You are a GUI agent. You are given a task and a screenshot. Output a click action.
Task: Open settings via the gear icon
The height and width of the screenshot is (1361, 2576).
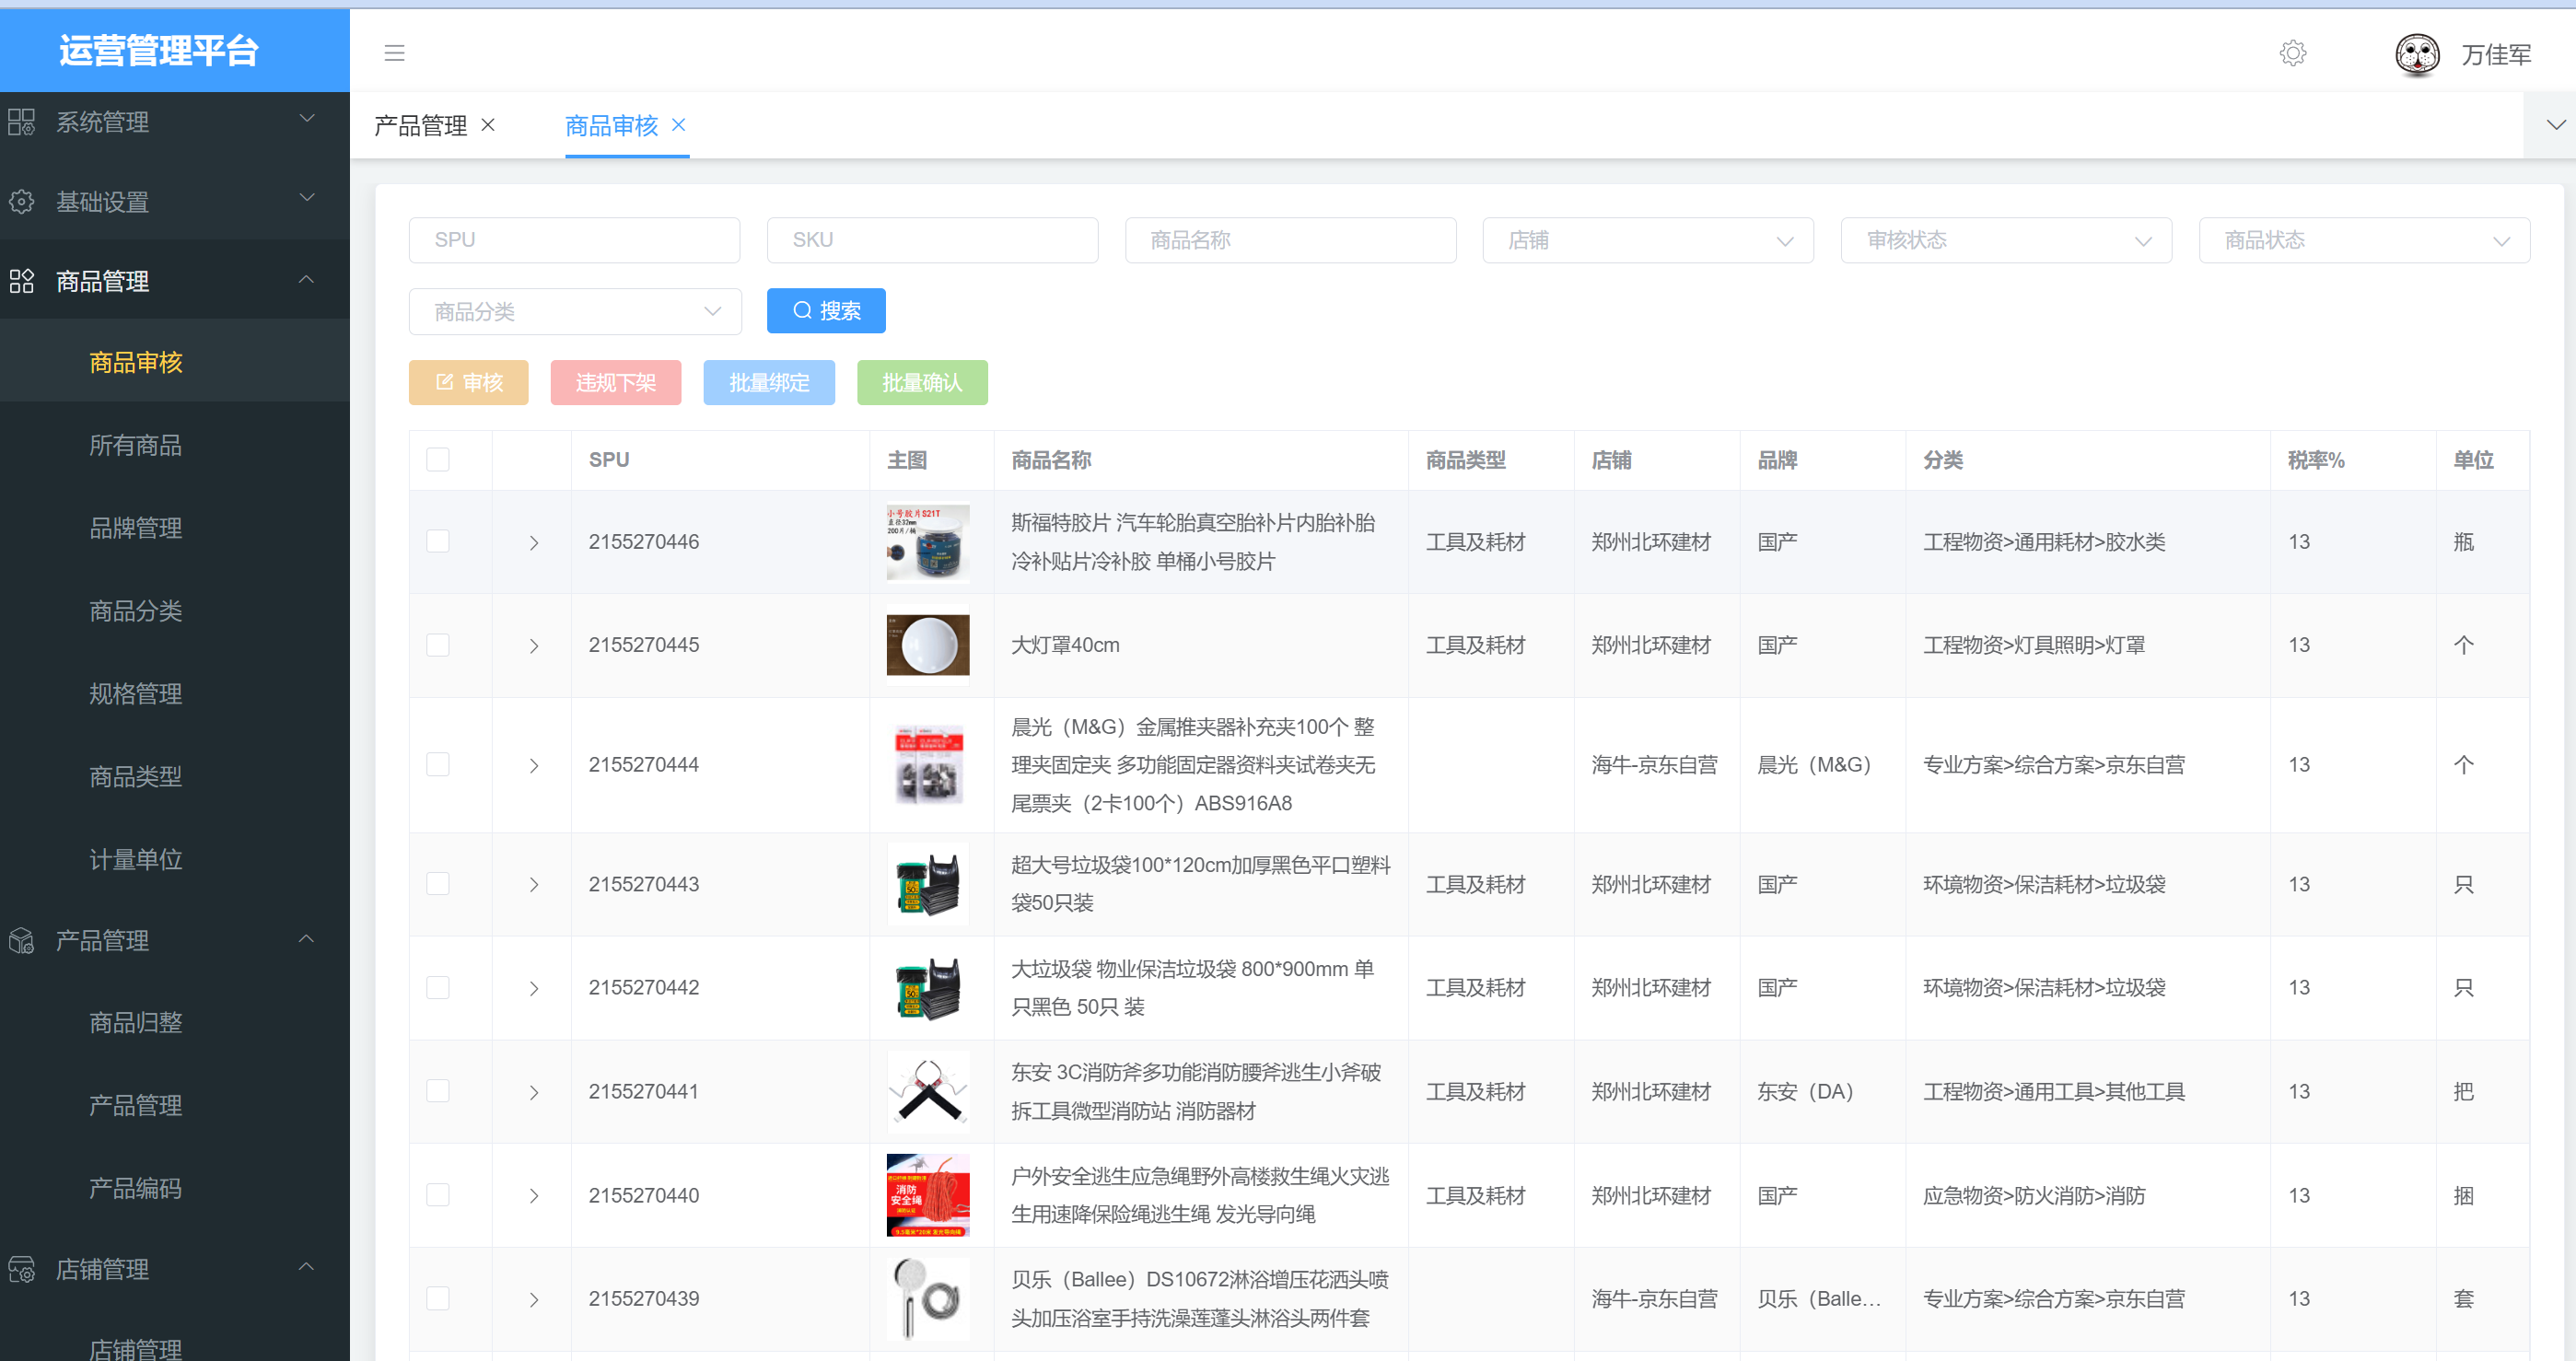[2292, 53]
